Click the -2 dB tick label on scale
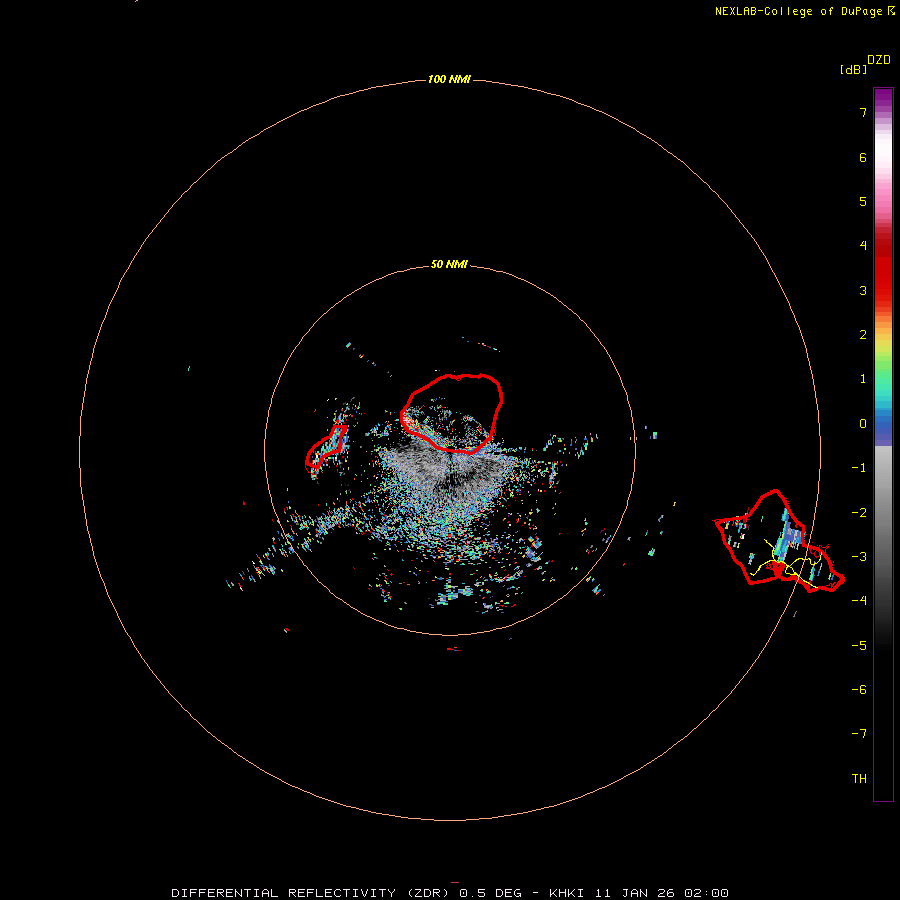 click(859, 513)
